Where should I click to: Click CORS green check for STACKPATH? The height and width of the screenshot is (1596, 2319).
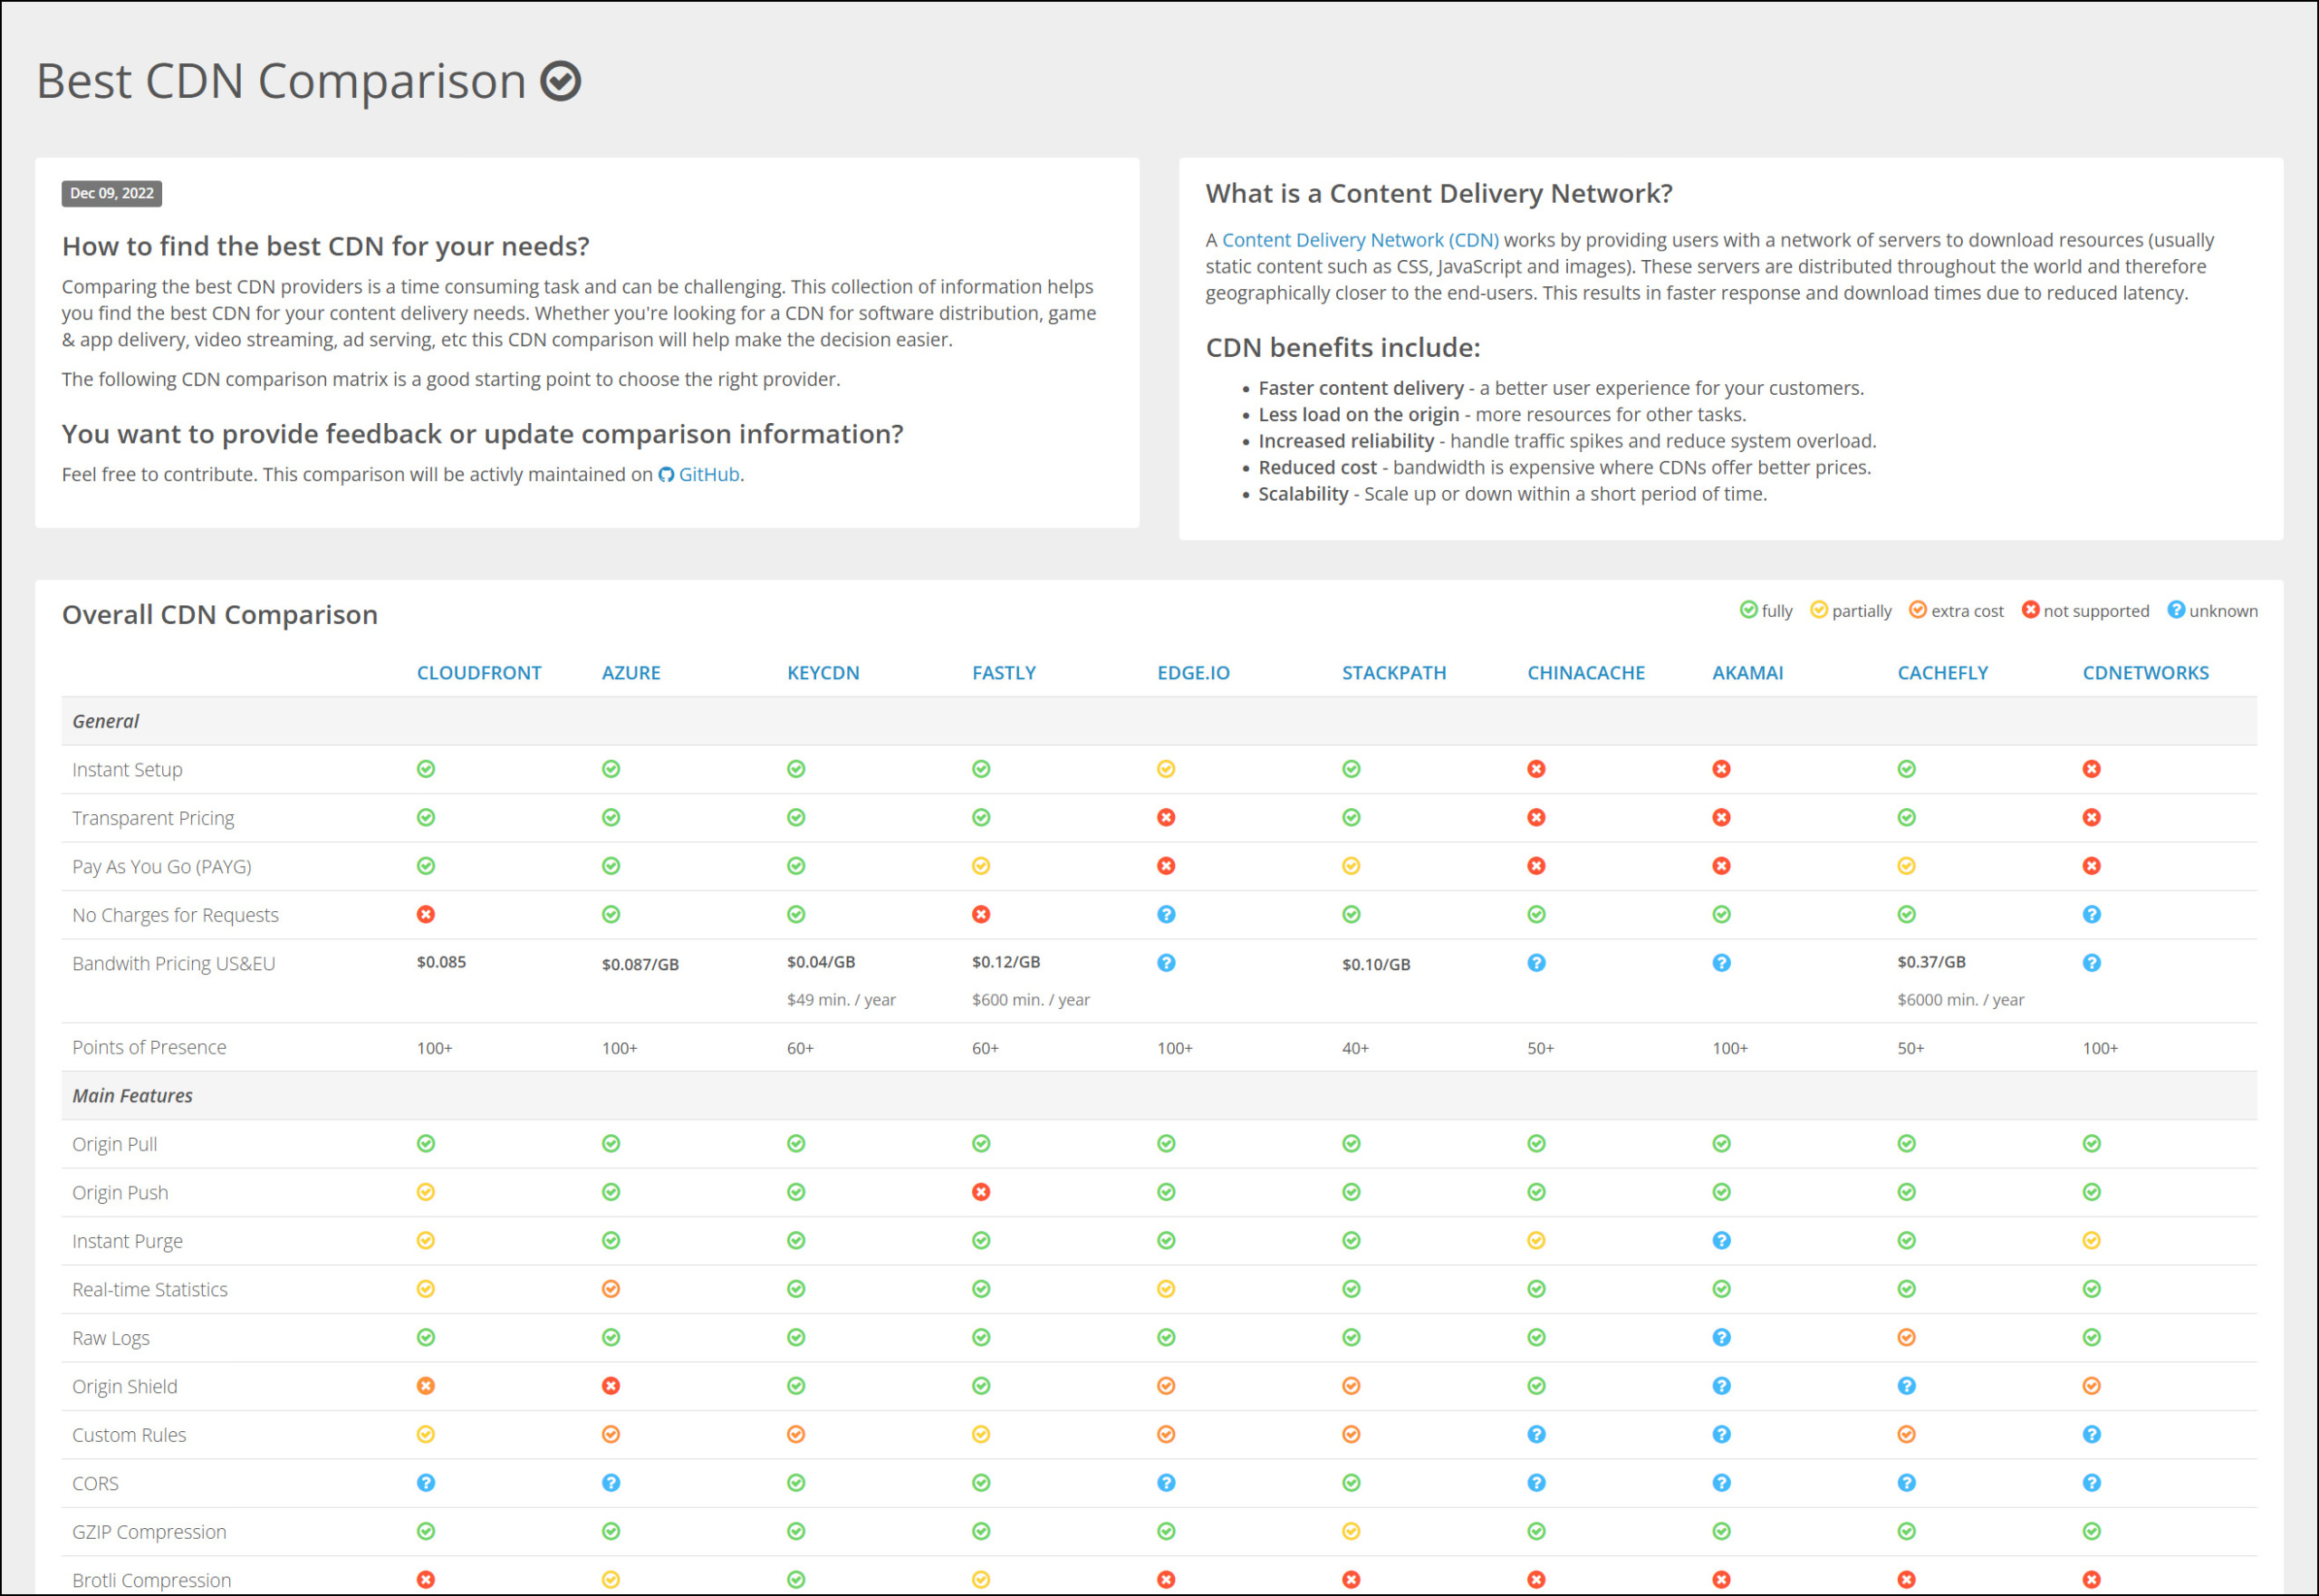(1351, 1483)
